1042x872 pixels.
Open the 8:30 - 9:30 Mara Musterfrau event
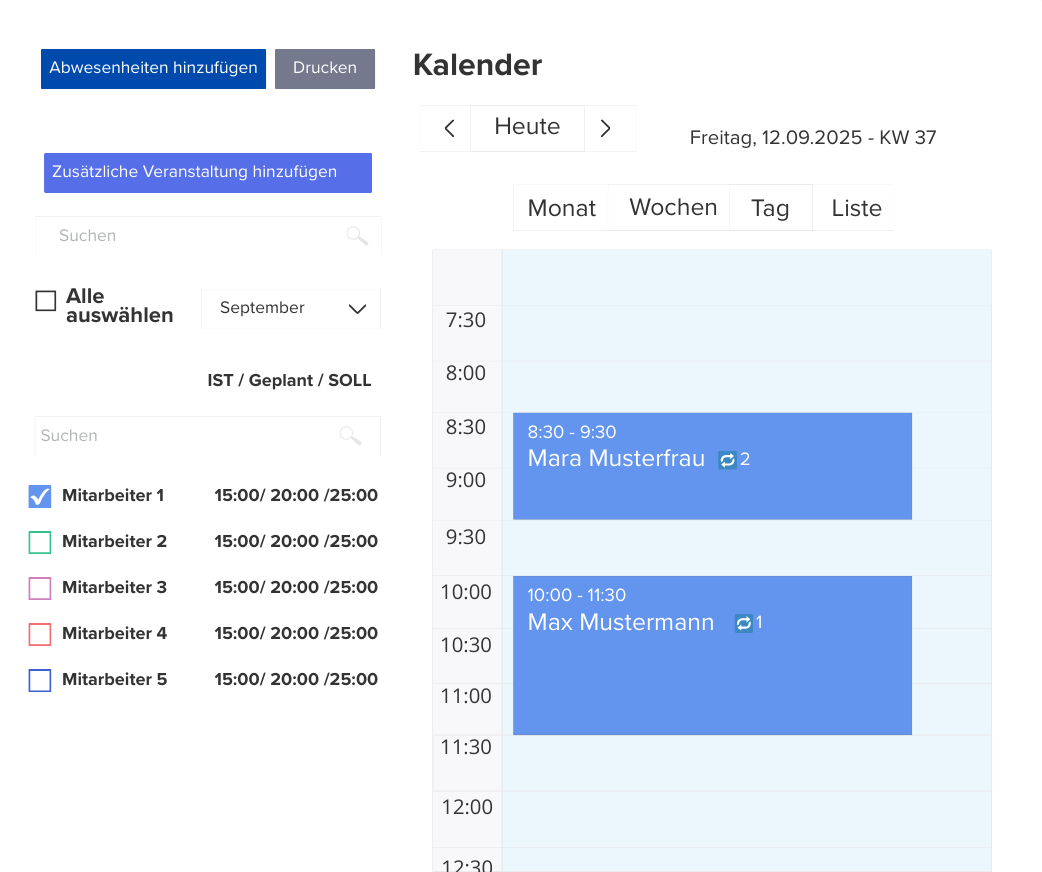pos(712,466)
